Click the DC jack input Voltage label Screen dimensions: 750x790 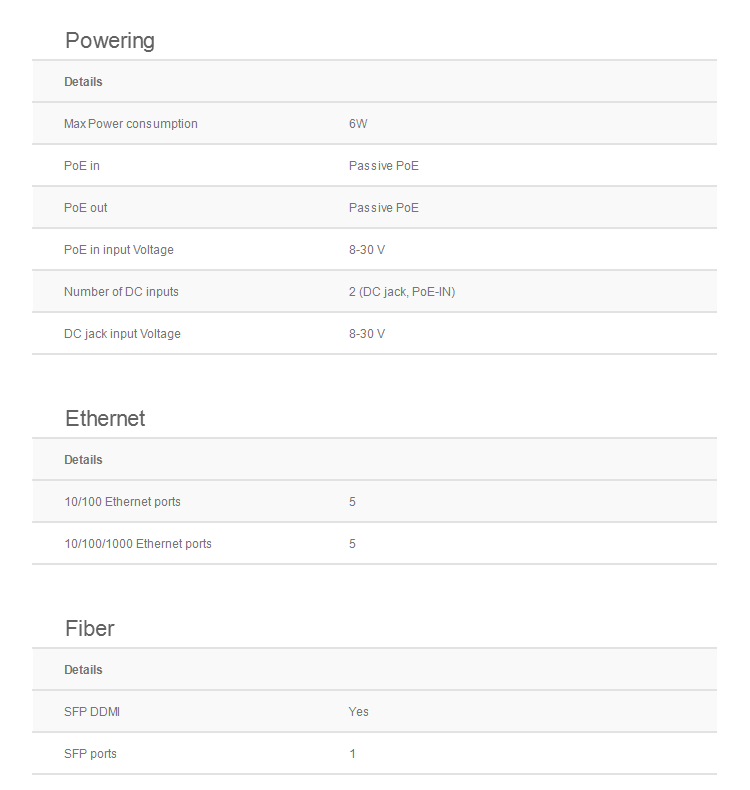pos(122,334)
